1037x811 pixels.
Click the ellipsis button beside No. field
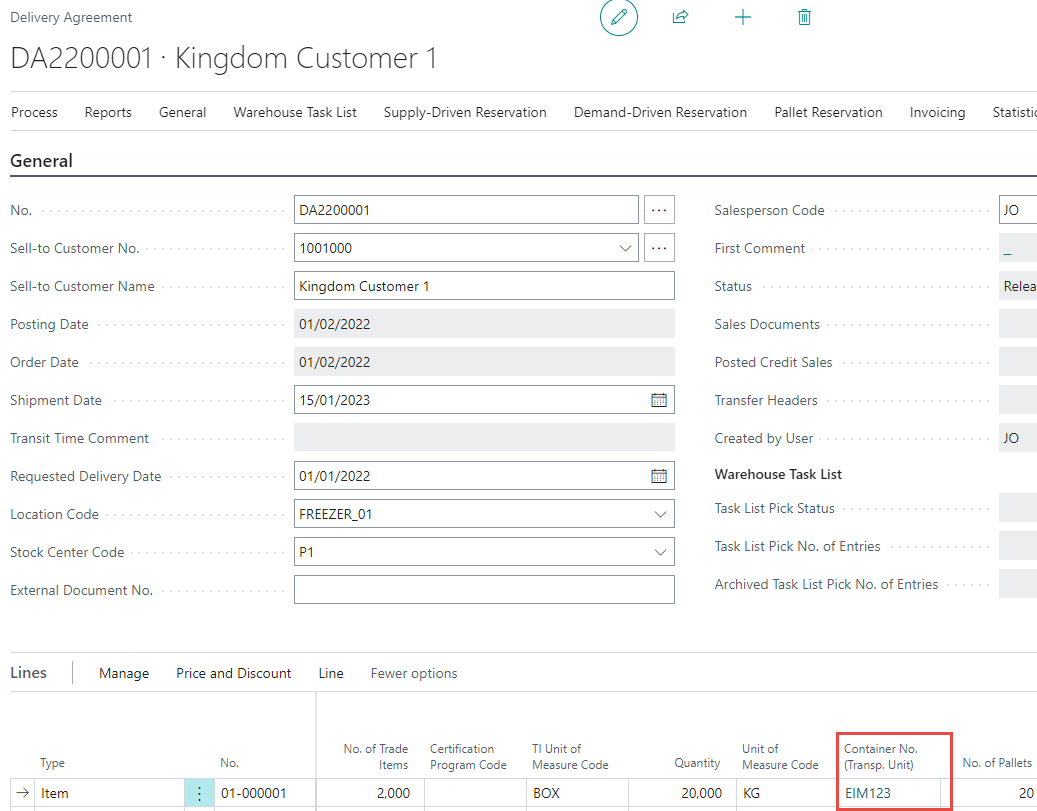659,210
